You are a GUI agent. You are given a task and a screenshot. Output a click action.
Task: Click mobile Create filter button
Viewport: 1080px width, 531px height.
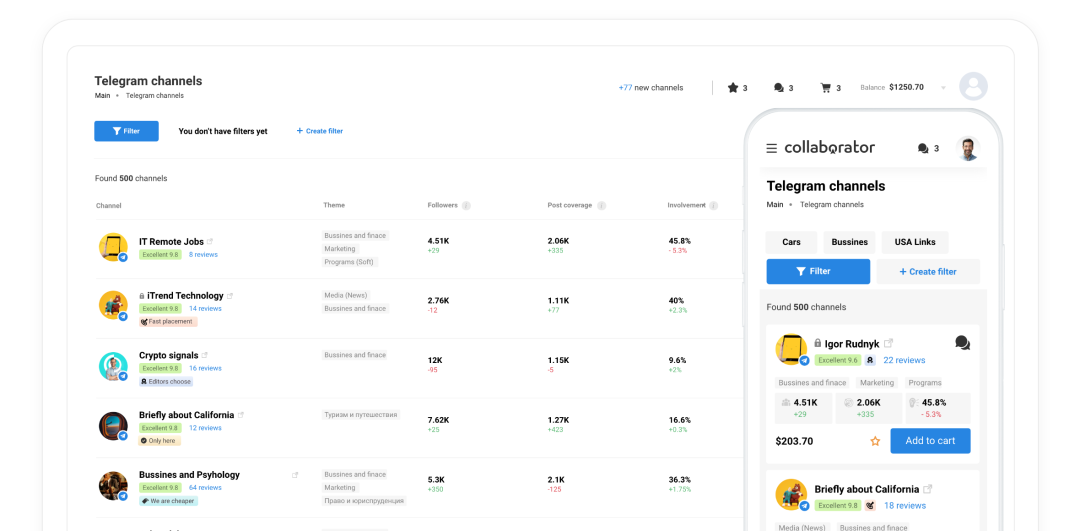pyautogui.click(x=928, y=271)
